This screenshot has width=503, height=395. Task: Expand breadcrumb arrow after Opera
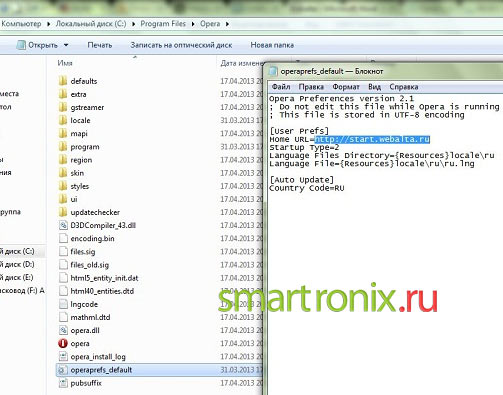227,24
